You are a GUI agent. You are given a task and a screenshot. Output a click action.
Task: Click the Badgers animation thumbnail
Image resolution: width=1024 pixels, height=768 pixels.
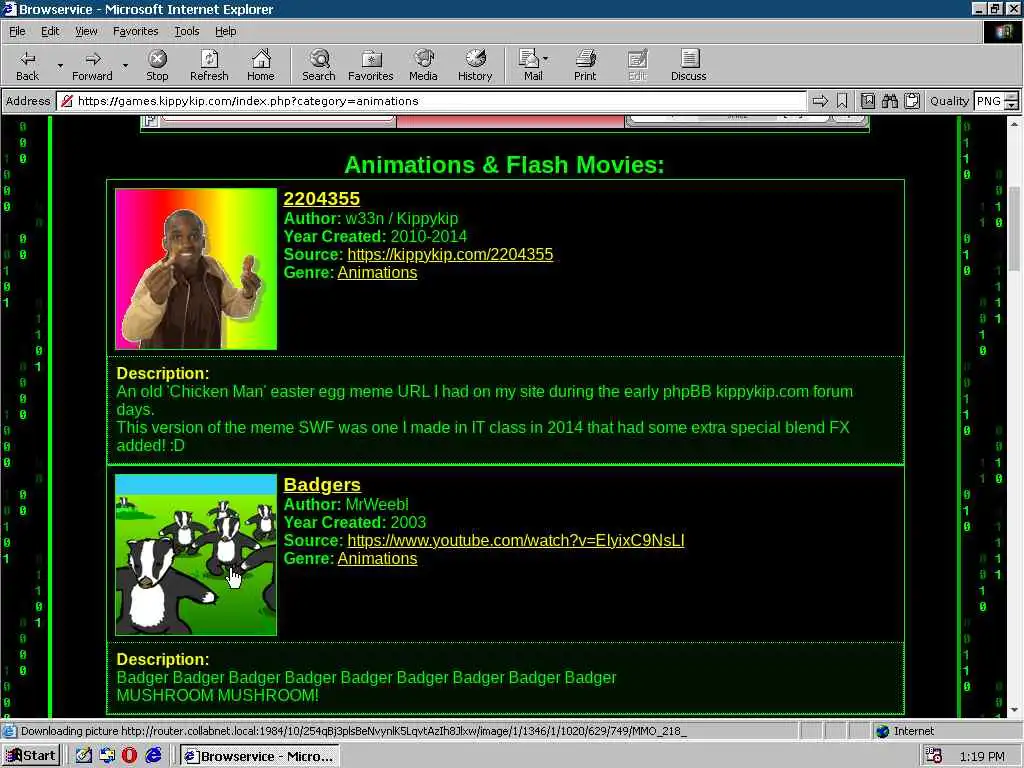pos(196,555)
